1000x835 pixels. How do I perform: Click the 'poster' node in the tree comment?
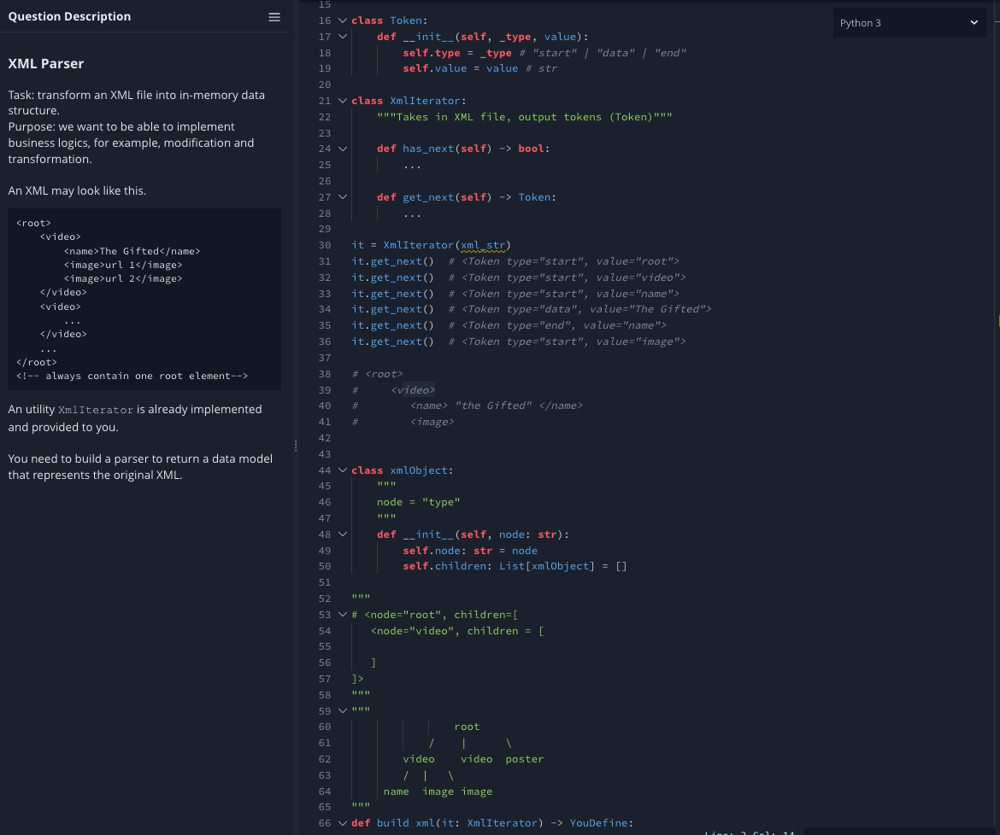pyautogui.click(x=524, y=759)
